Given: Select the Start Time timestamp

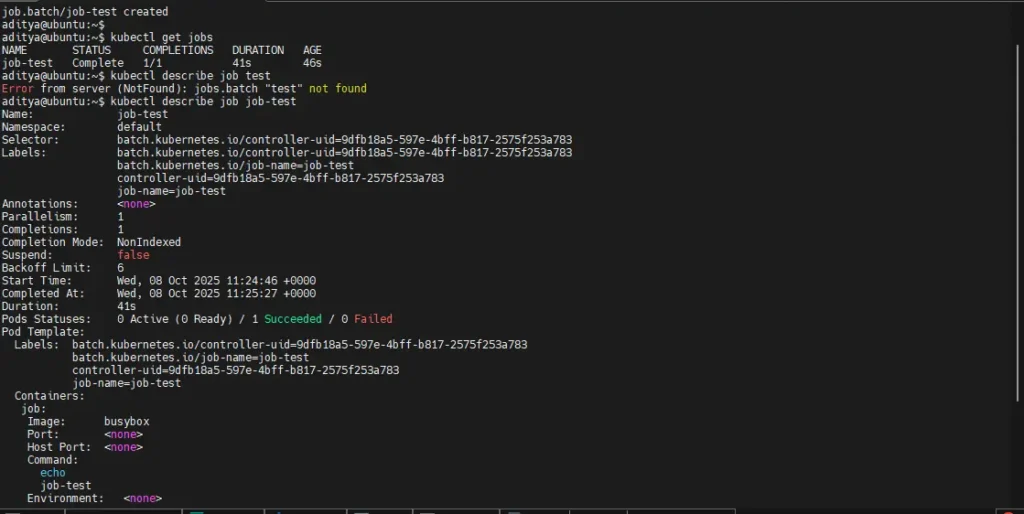Looking at the screenshot, I should [216, 281].
